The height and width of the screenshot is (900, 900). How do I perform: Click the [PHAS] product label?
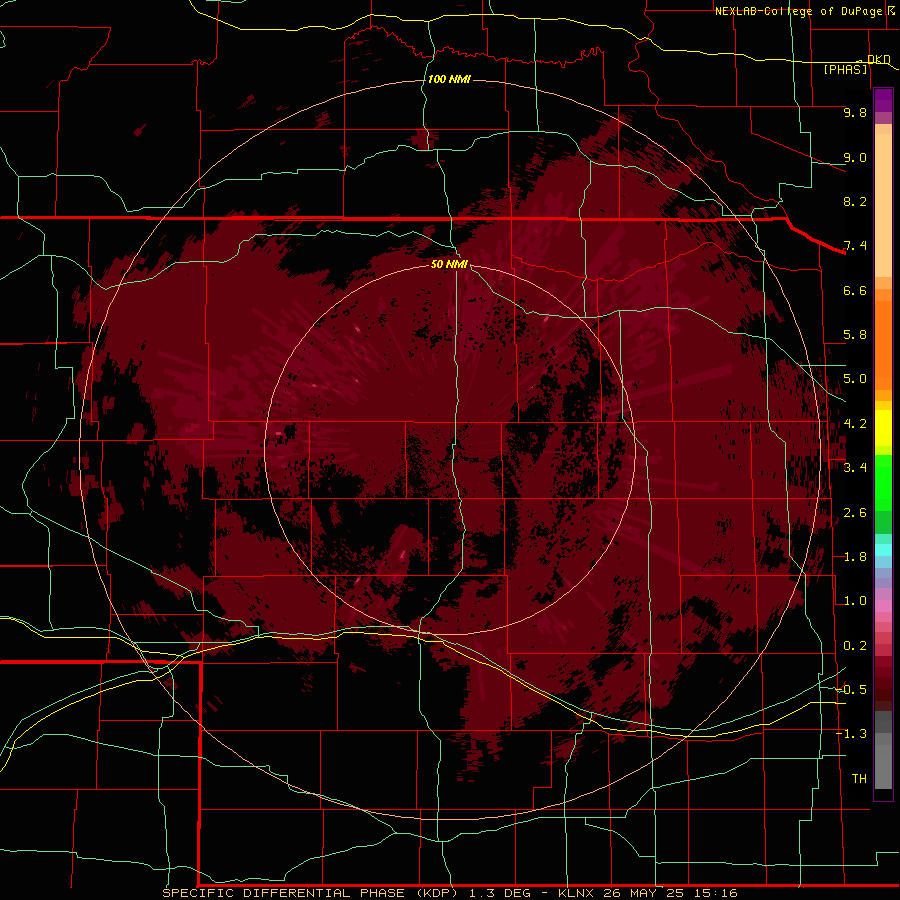pyautogui.click(x=845, y=70)
